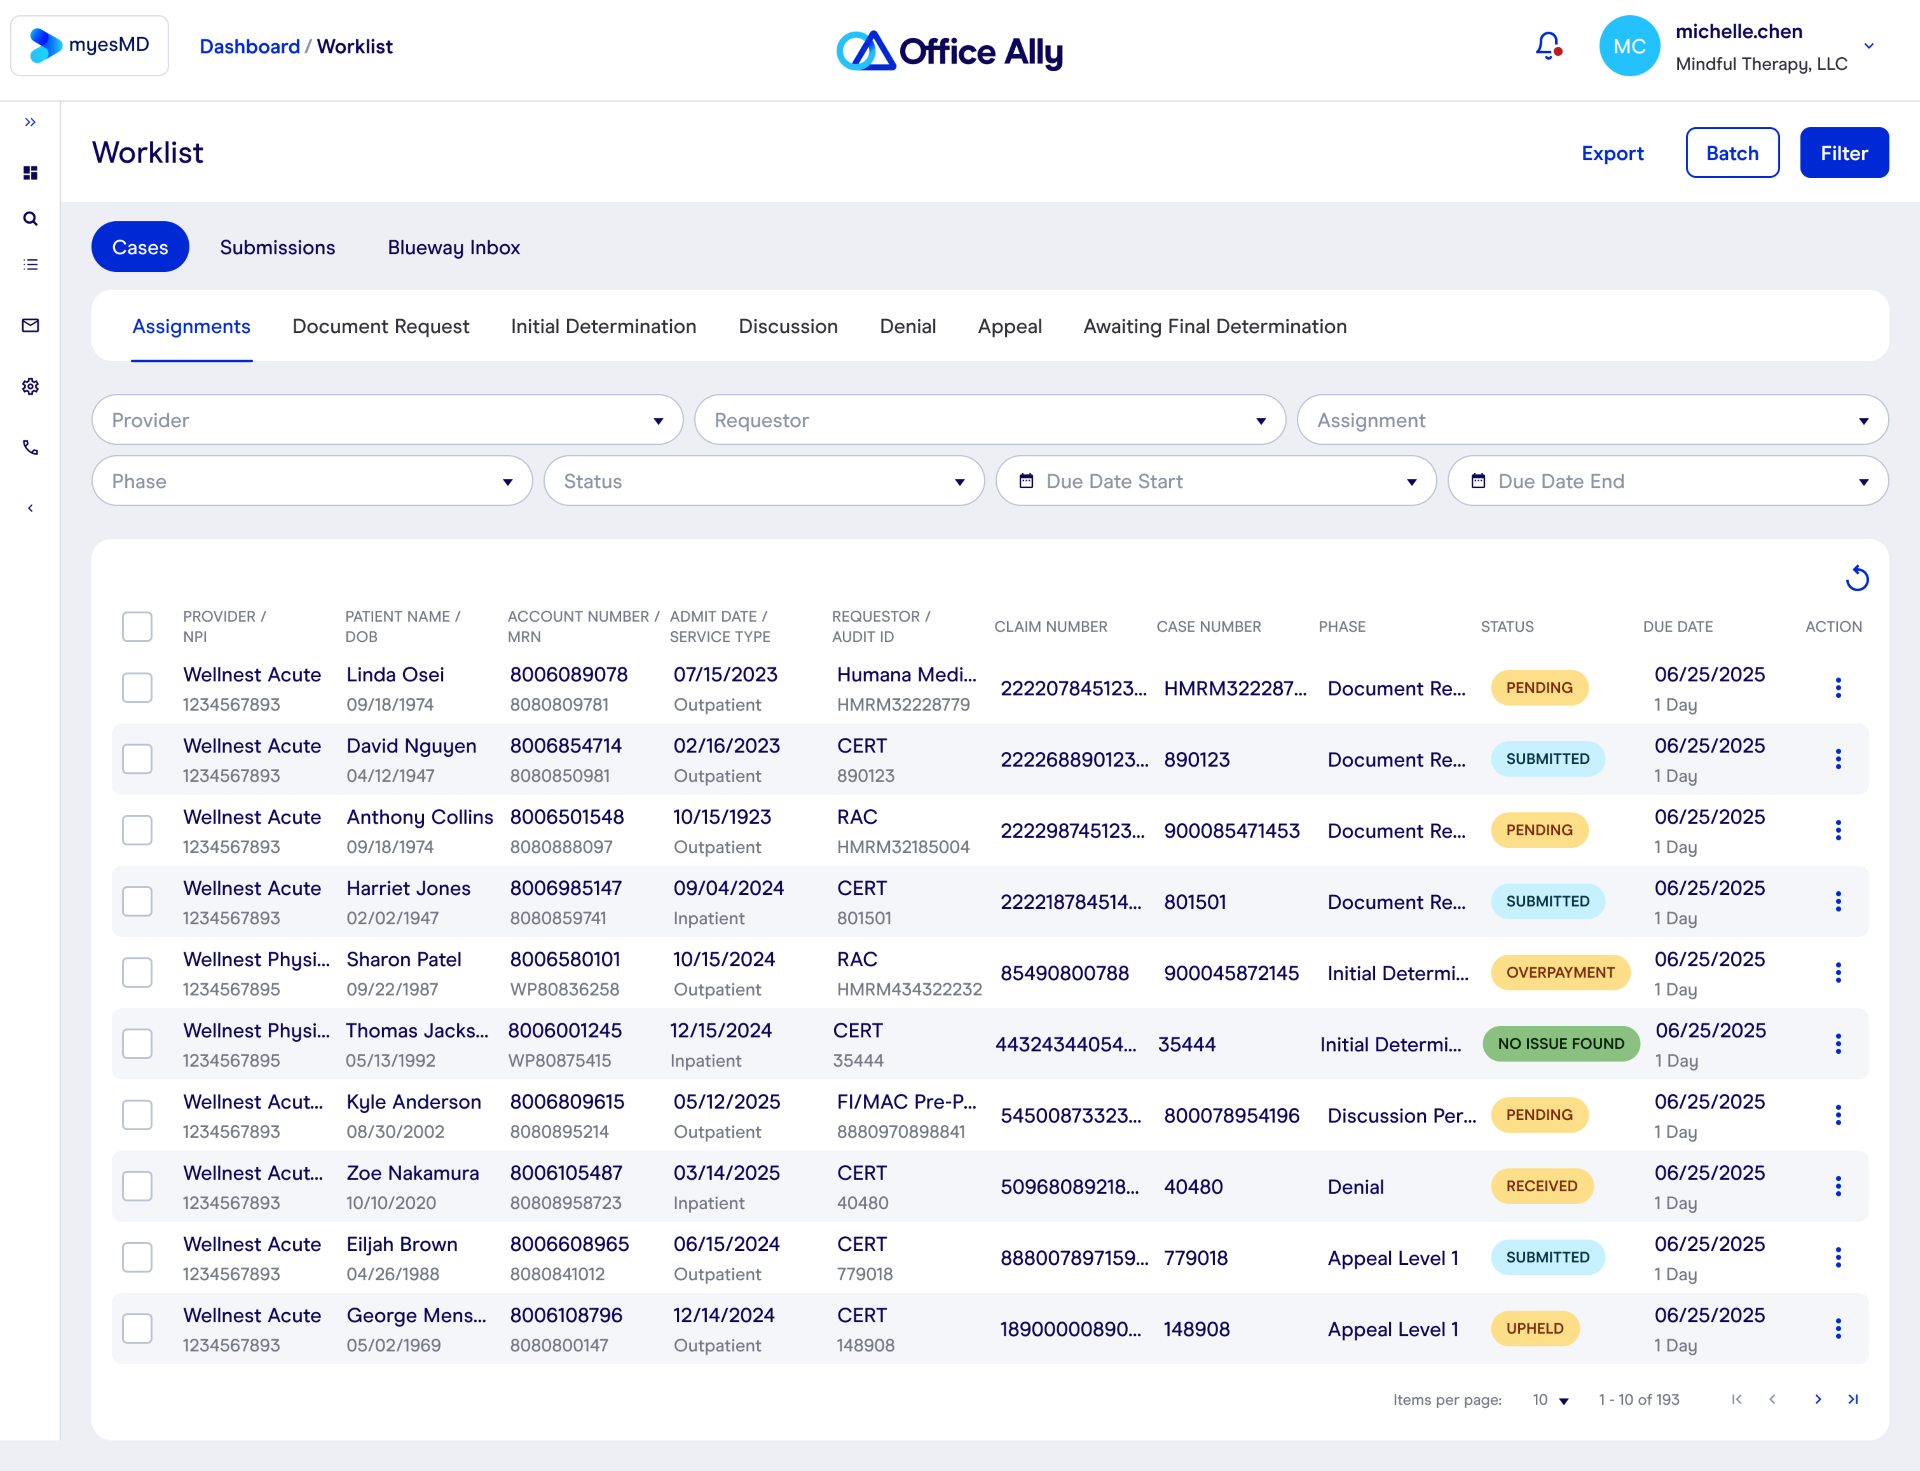Change items per page dropdown

(x=1550, y=1400)
